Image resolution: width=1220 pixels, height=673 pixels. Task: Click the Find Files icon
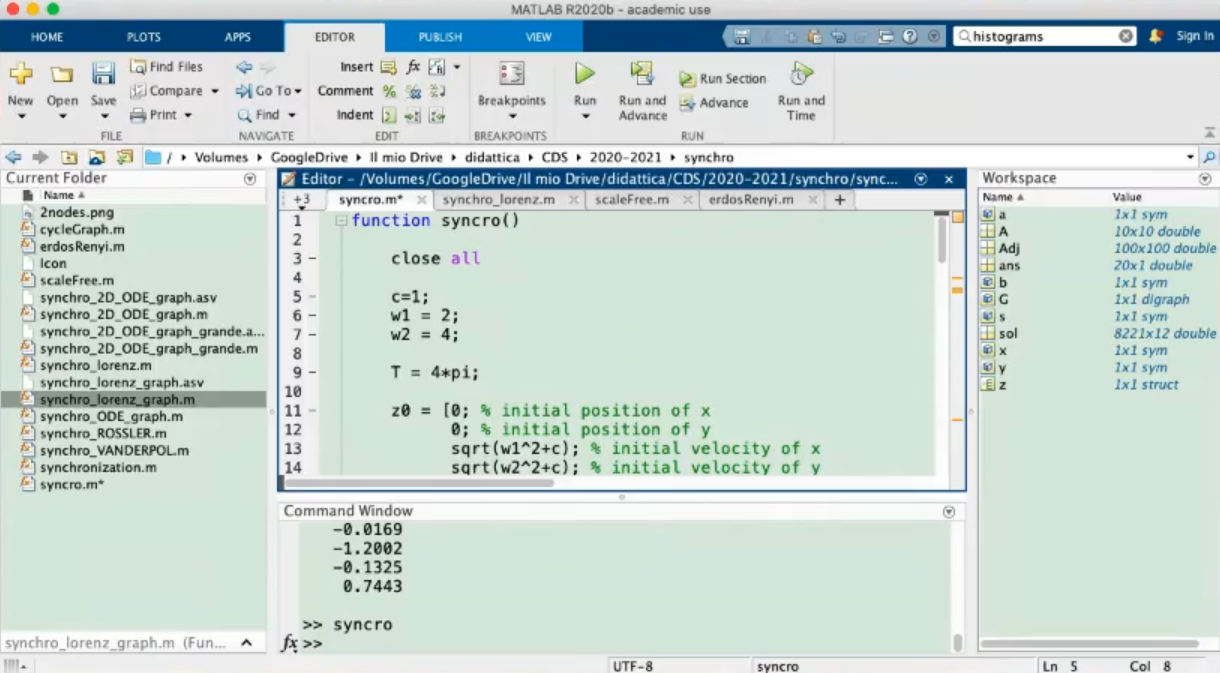pos(139,67)
